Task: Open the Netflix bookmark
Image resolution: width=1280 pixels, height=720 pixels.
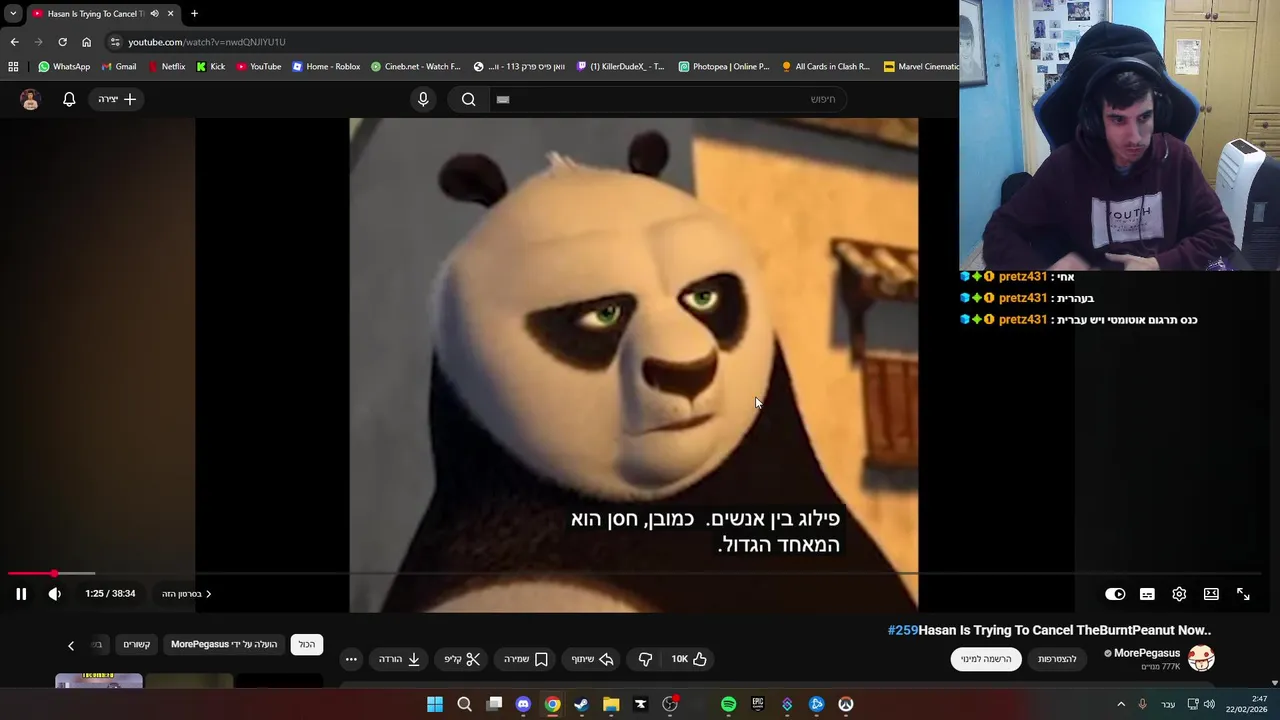Action: tap(166, 67)
